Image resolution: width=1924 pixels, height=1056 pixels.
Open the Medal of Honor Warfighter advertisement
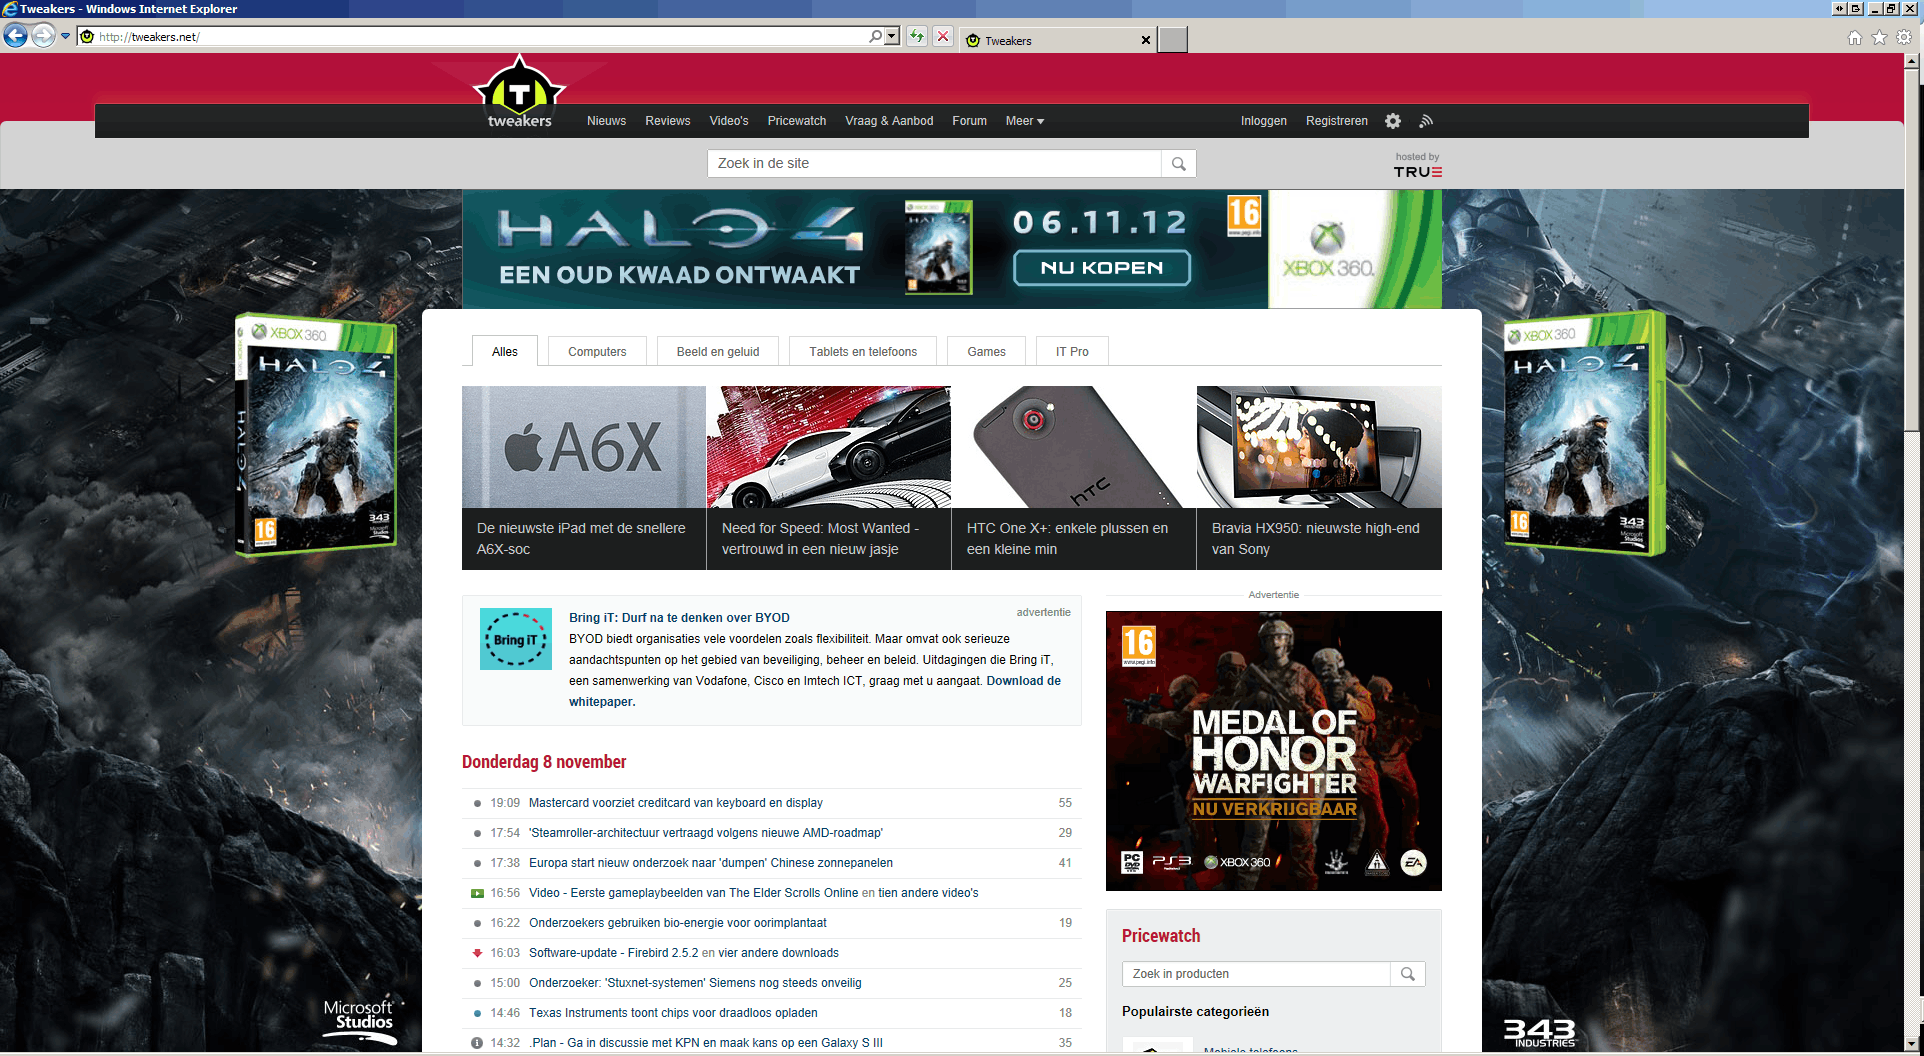1274,751
